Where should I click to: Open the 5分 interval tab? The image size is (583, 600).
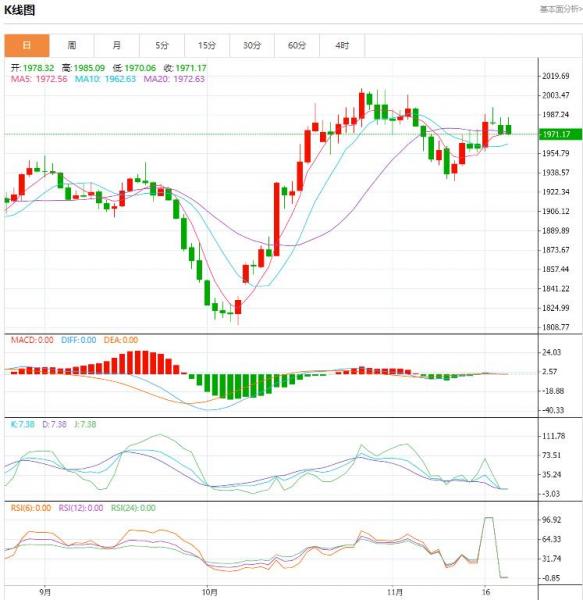[162, 46]
